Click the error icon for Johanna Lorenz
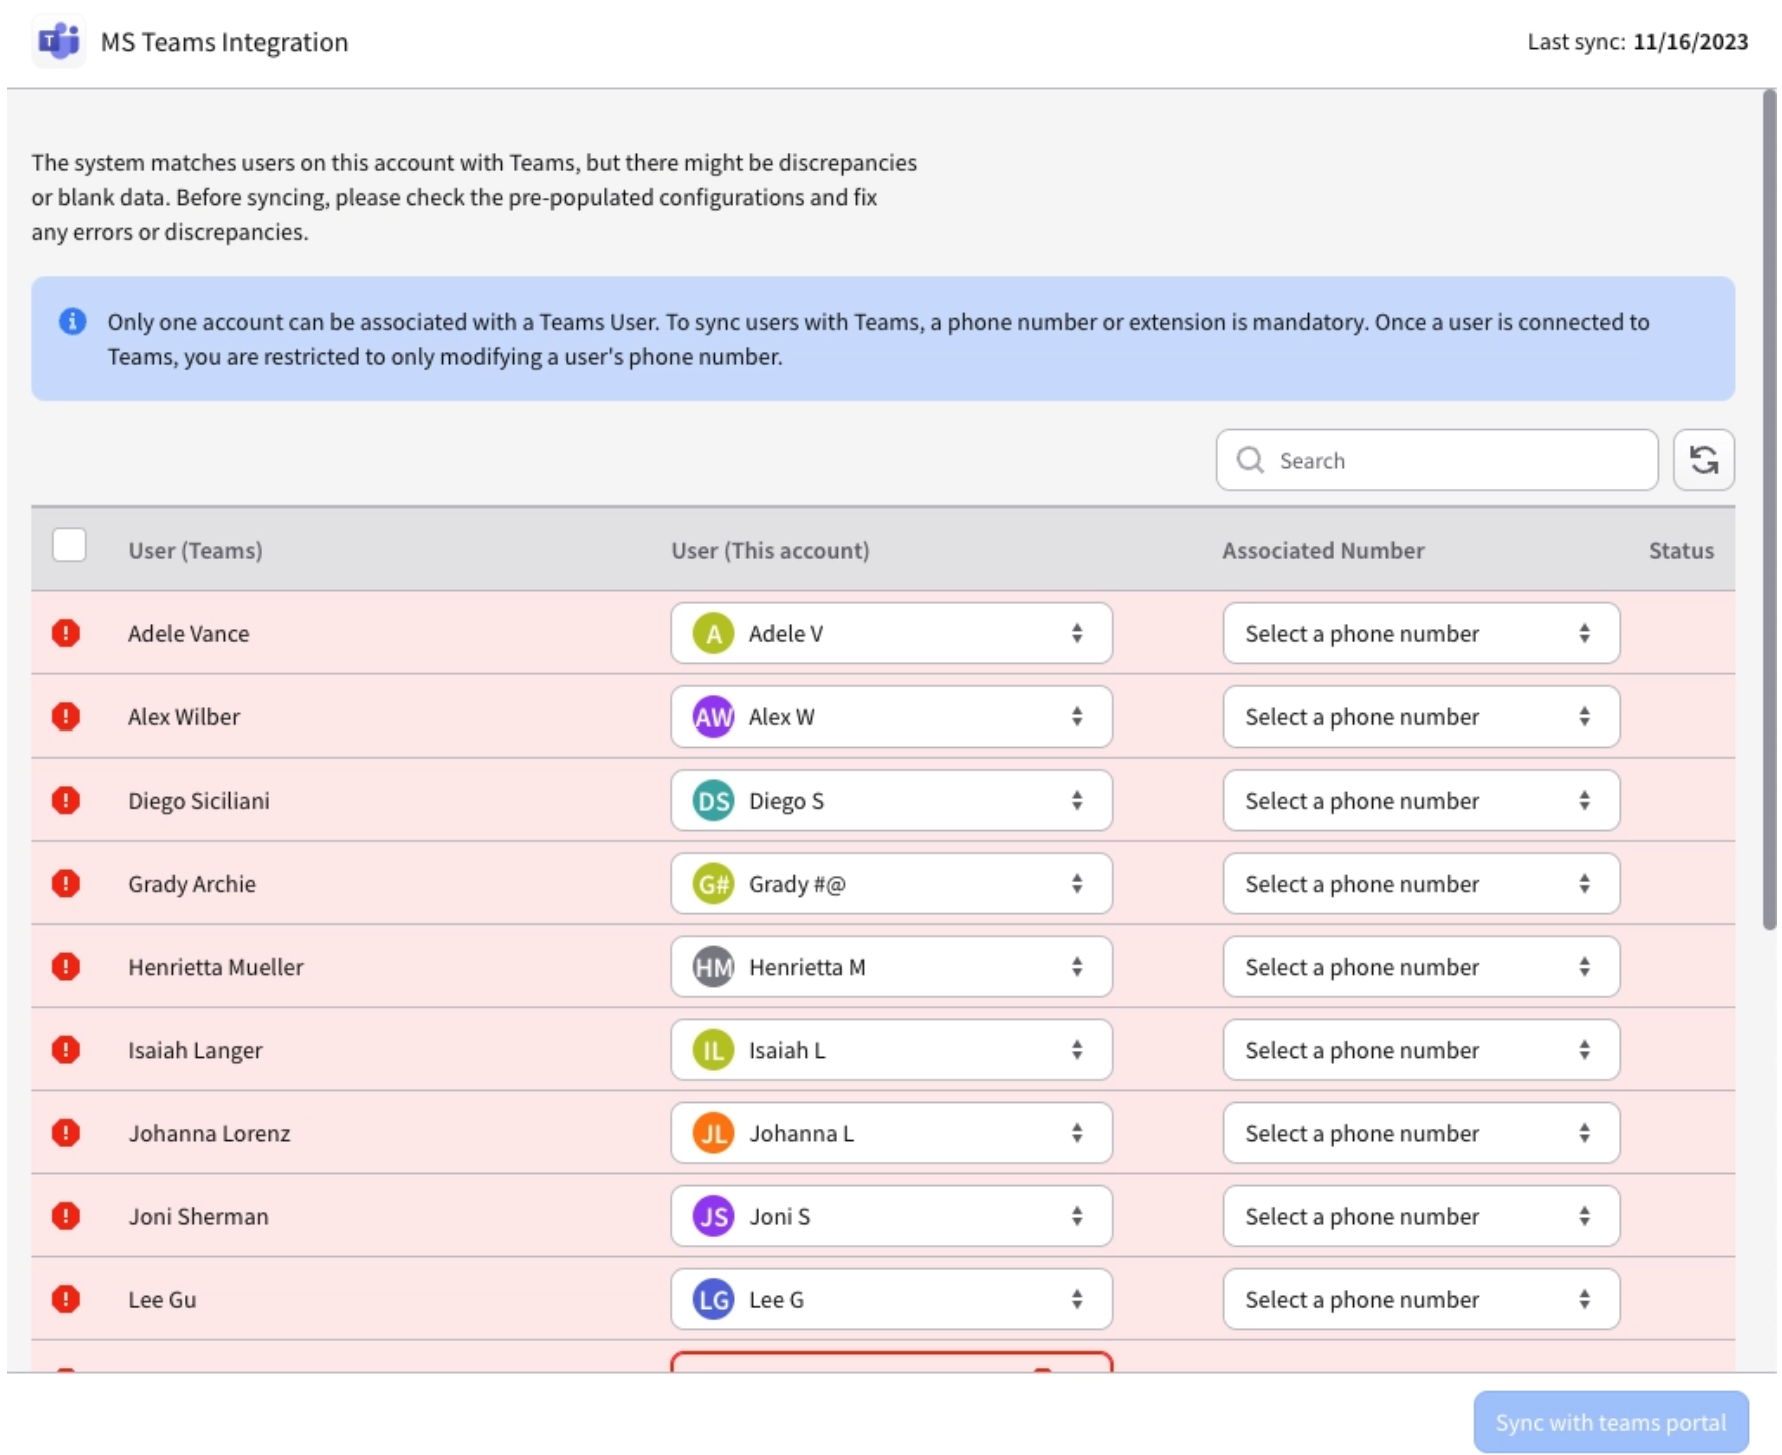Viewport: 1782px width, 1455px height. click(66, 1132)
